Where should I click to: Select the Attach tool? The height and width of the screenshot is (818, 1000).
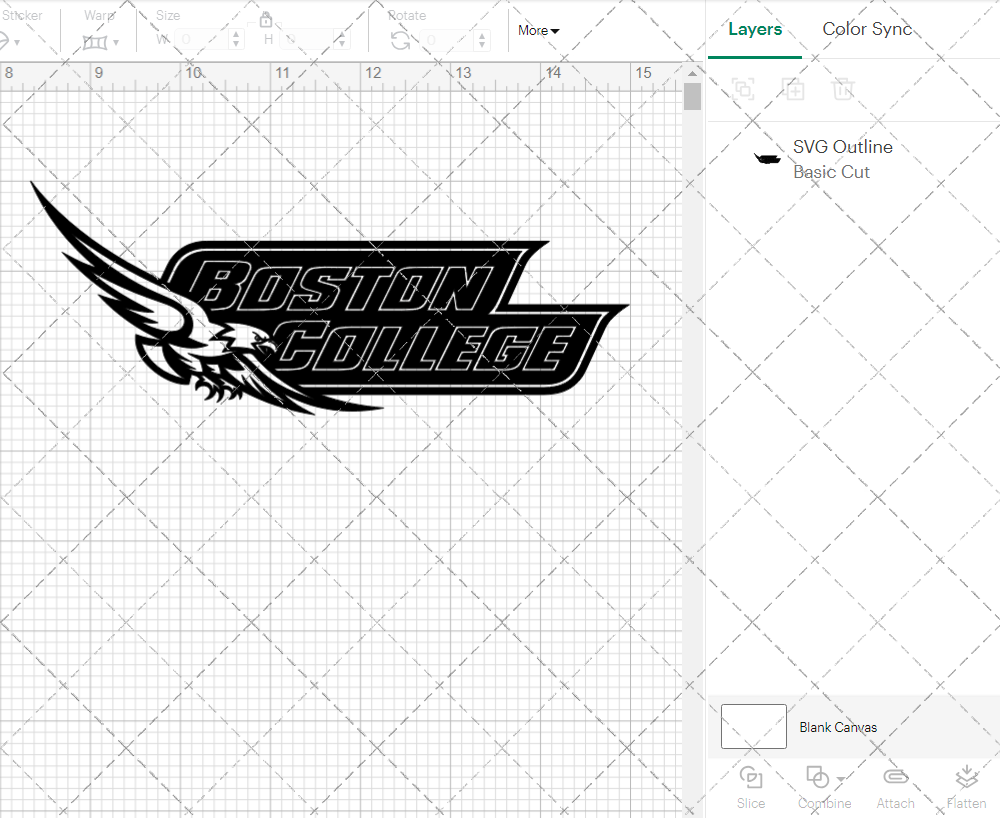[x=895, y=788]
